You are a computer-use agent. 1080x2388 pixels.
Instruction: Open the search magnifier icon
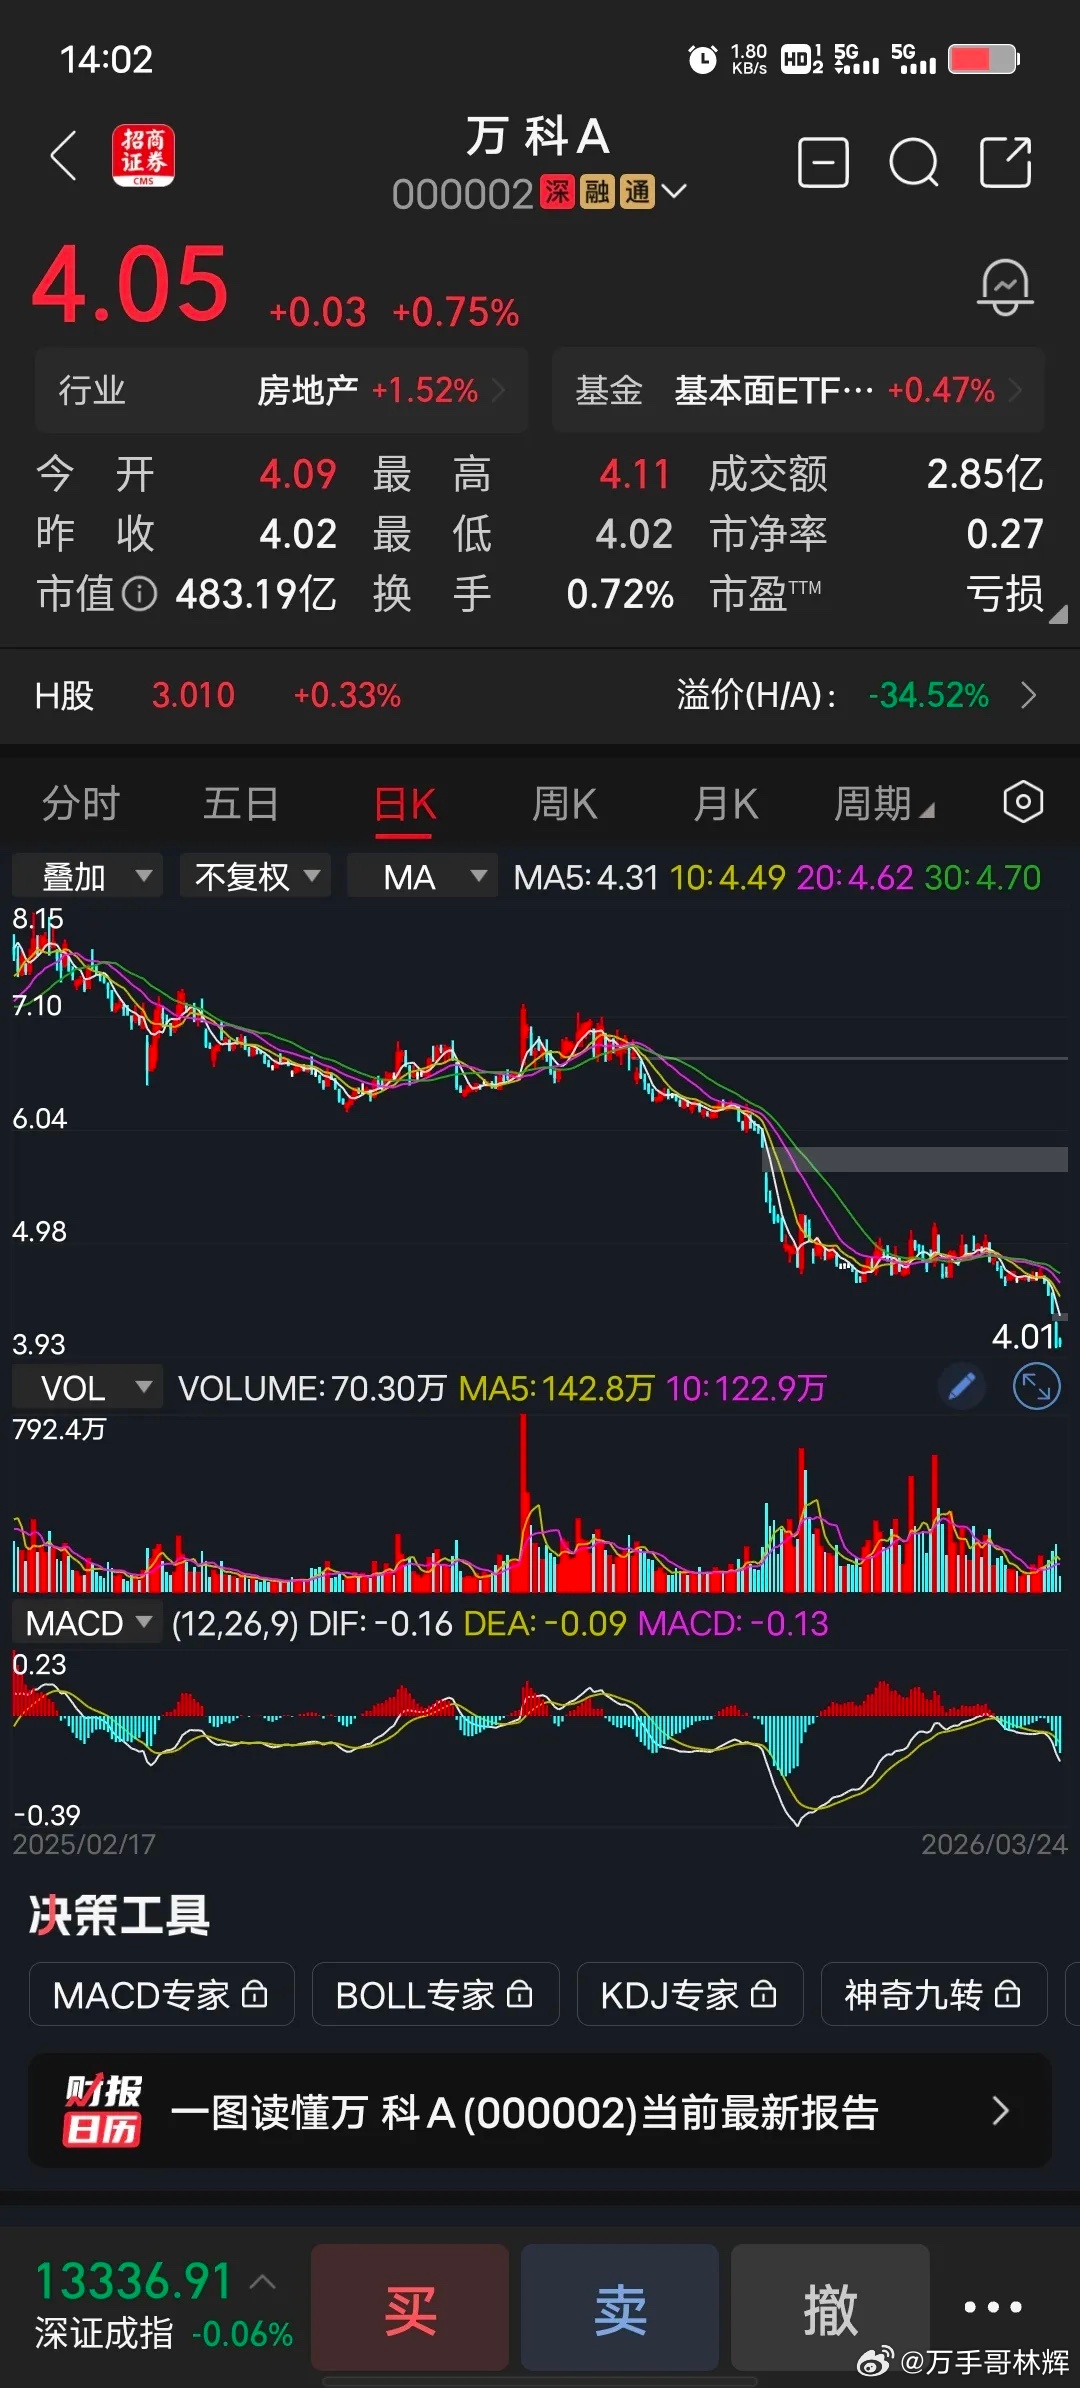click(x=914, y=163)
